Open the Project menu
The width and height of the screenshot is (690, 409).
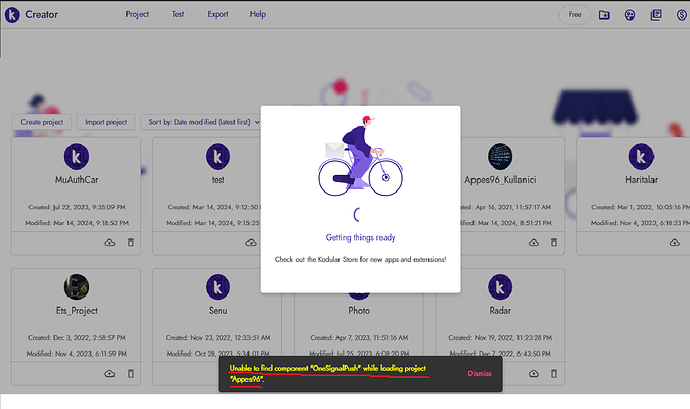[137, 14]
